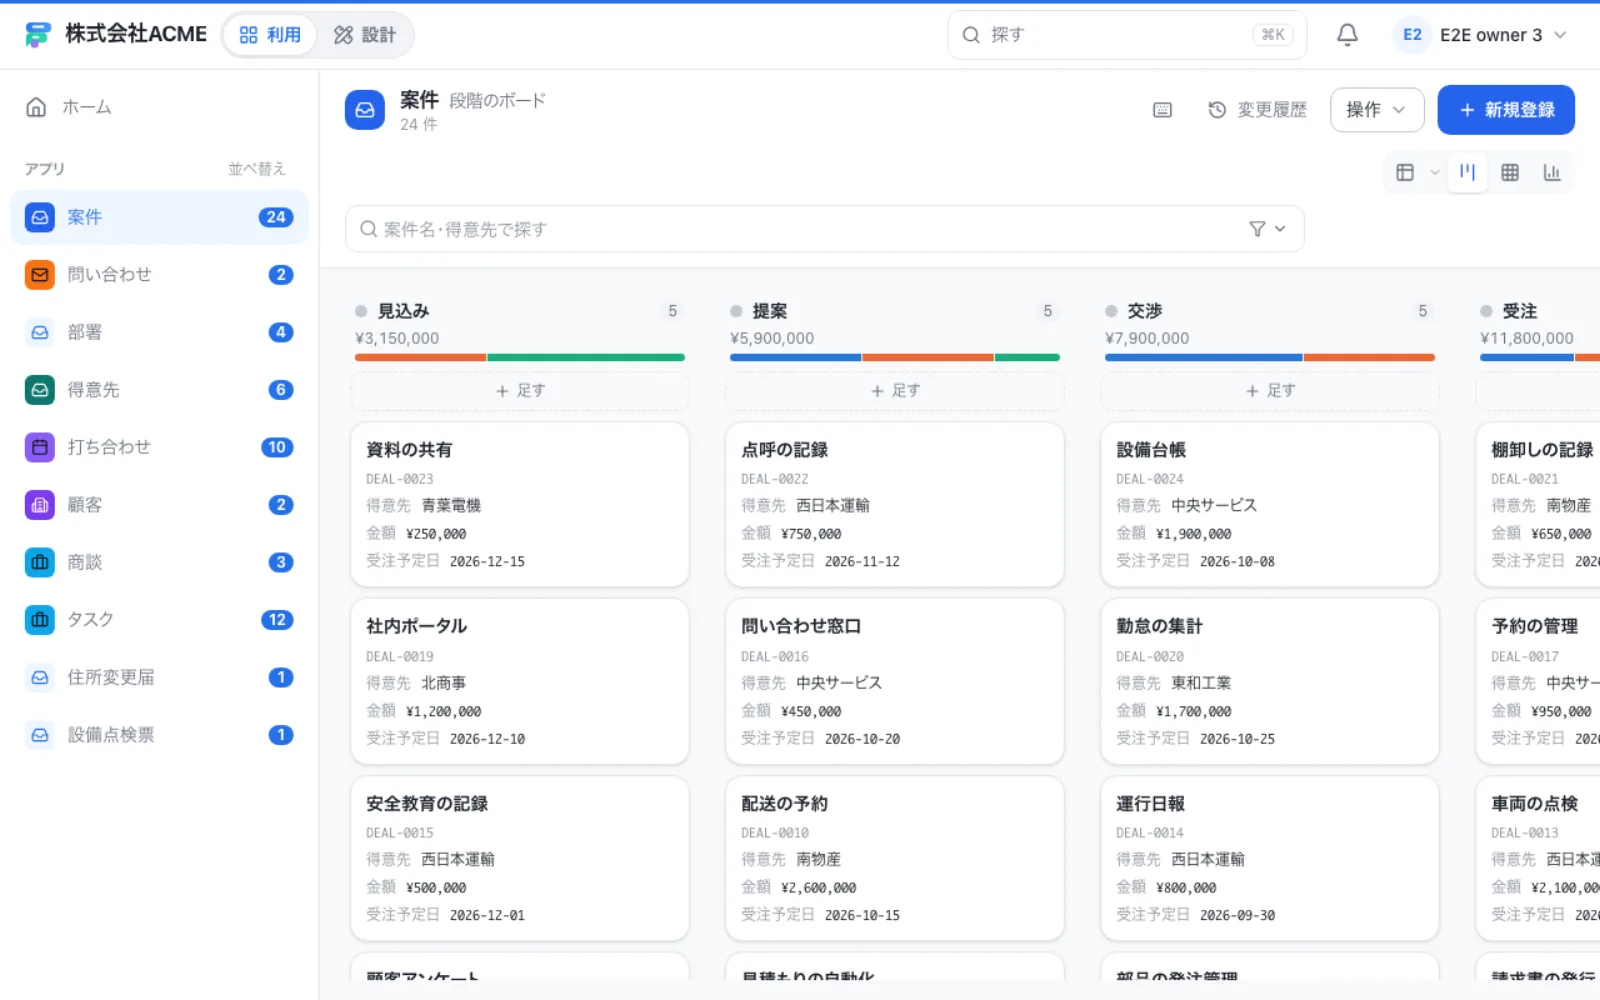
Task: Open the 棚卸しの記録 deal card
Action: point(1538,505)
